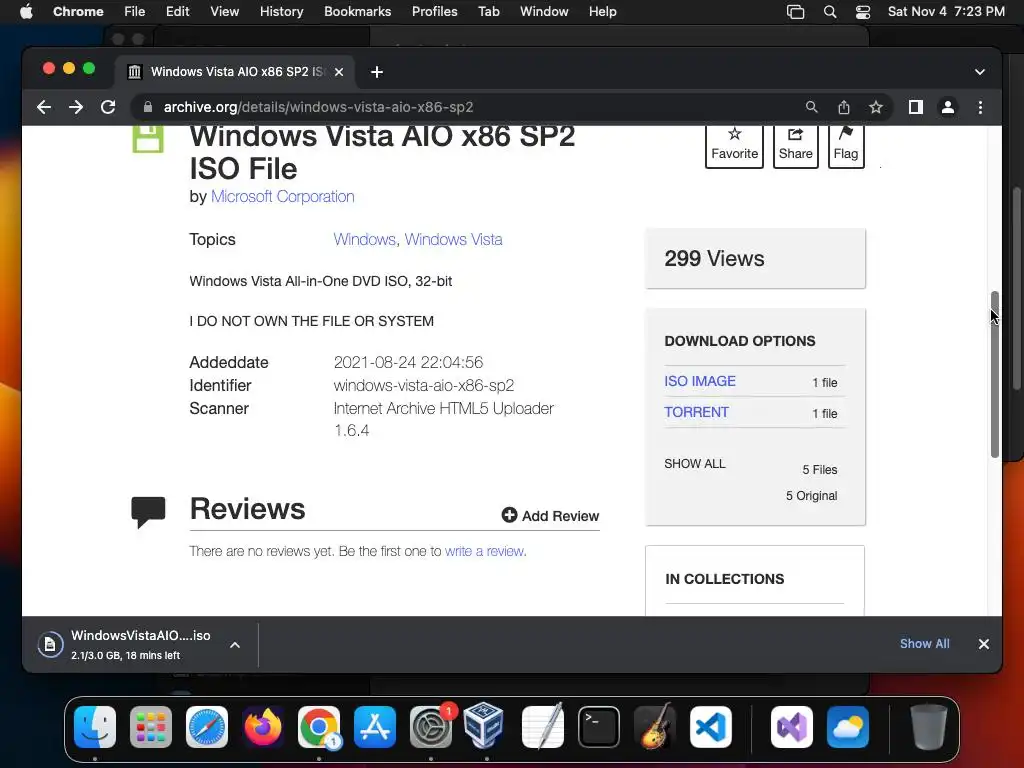Open Terminal from the Dock
The height and width of the screenshot is (768, 1024).
click(x=599, y=727)
